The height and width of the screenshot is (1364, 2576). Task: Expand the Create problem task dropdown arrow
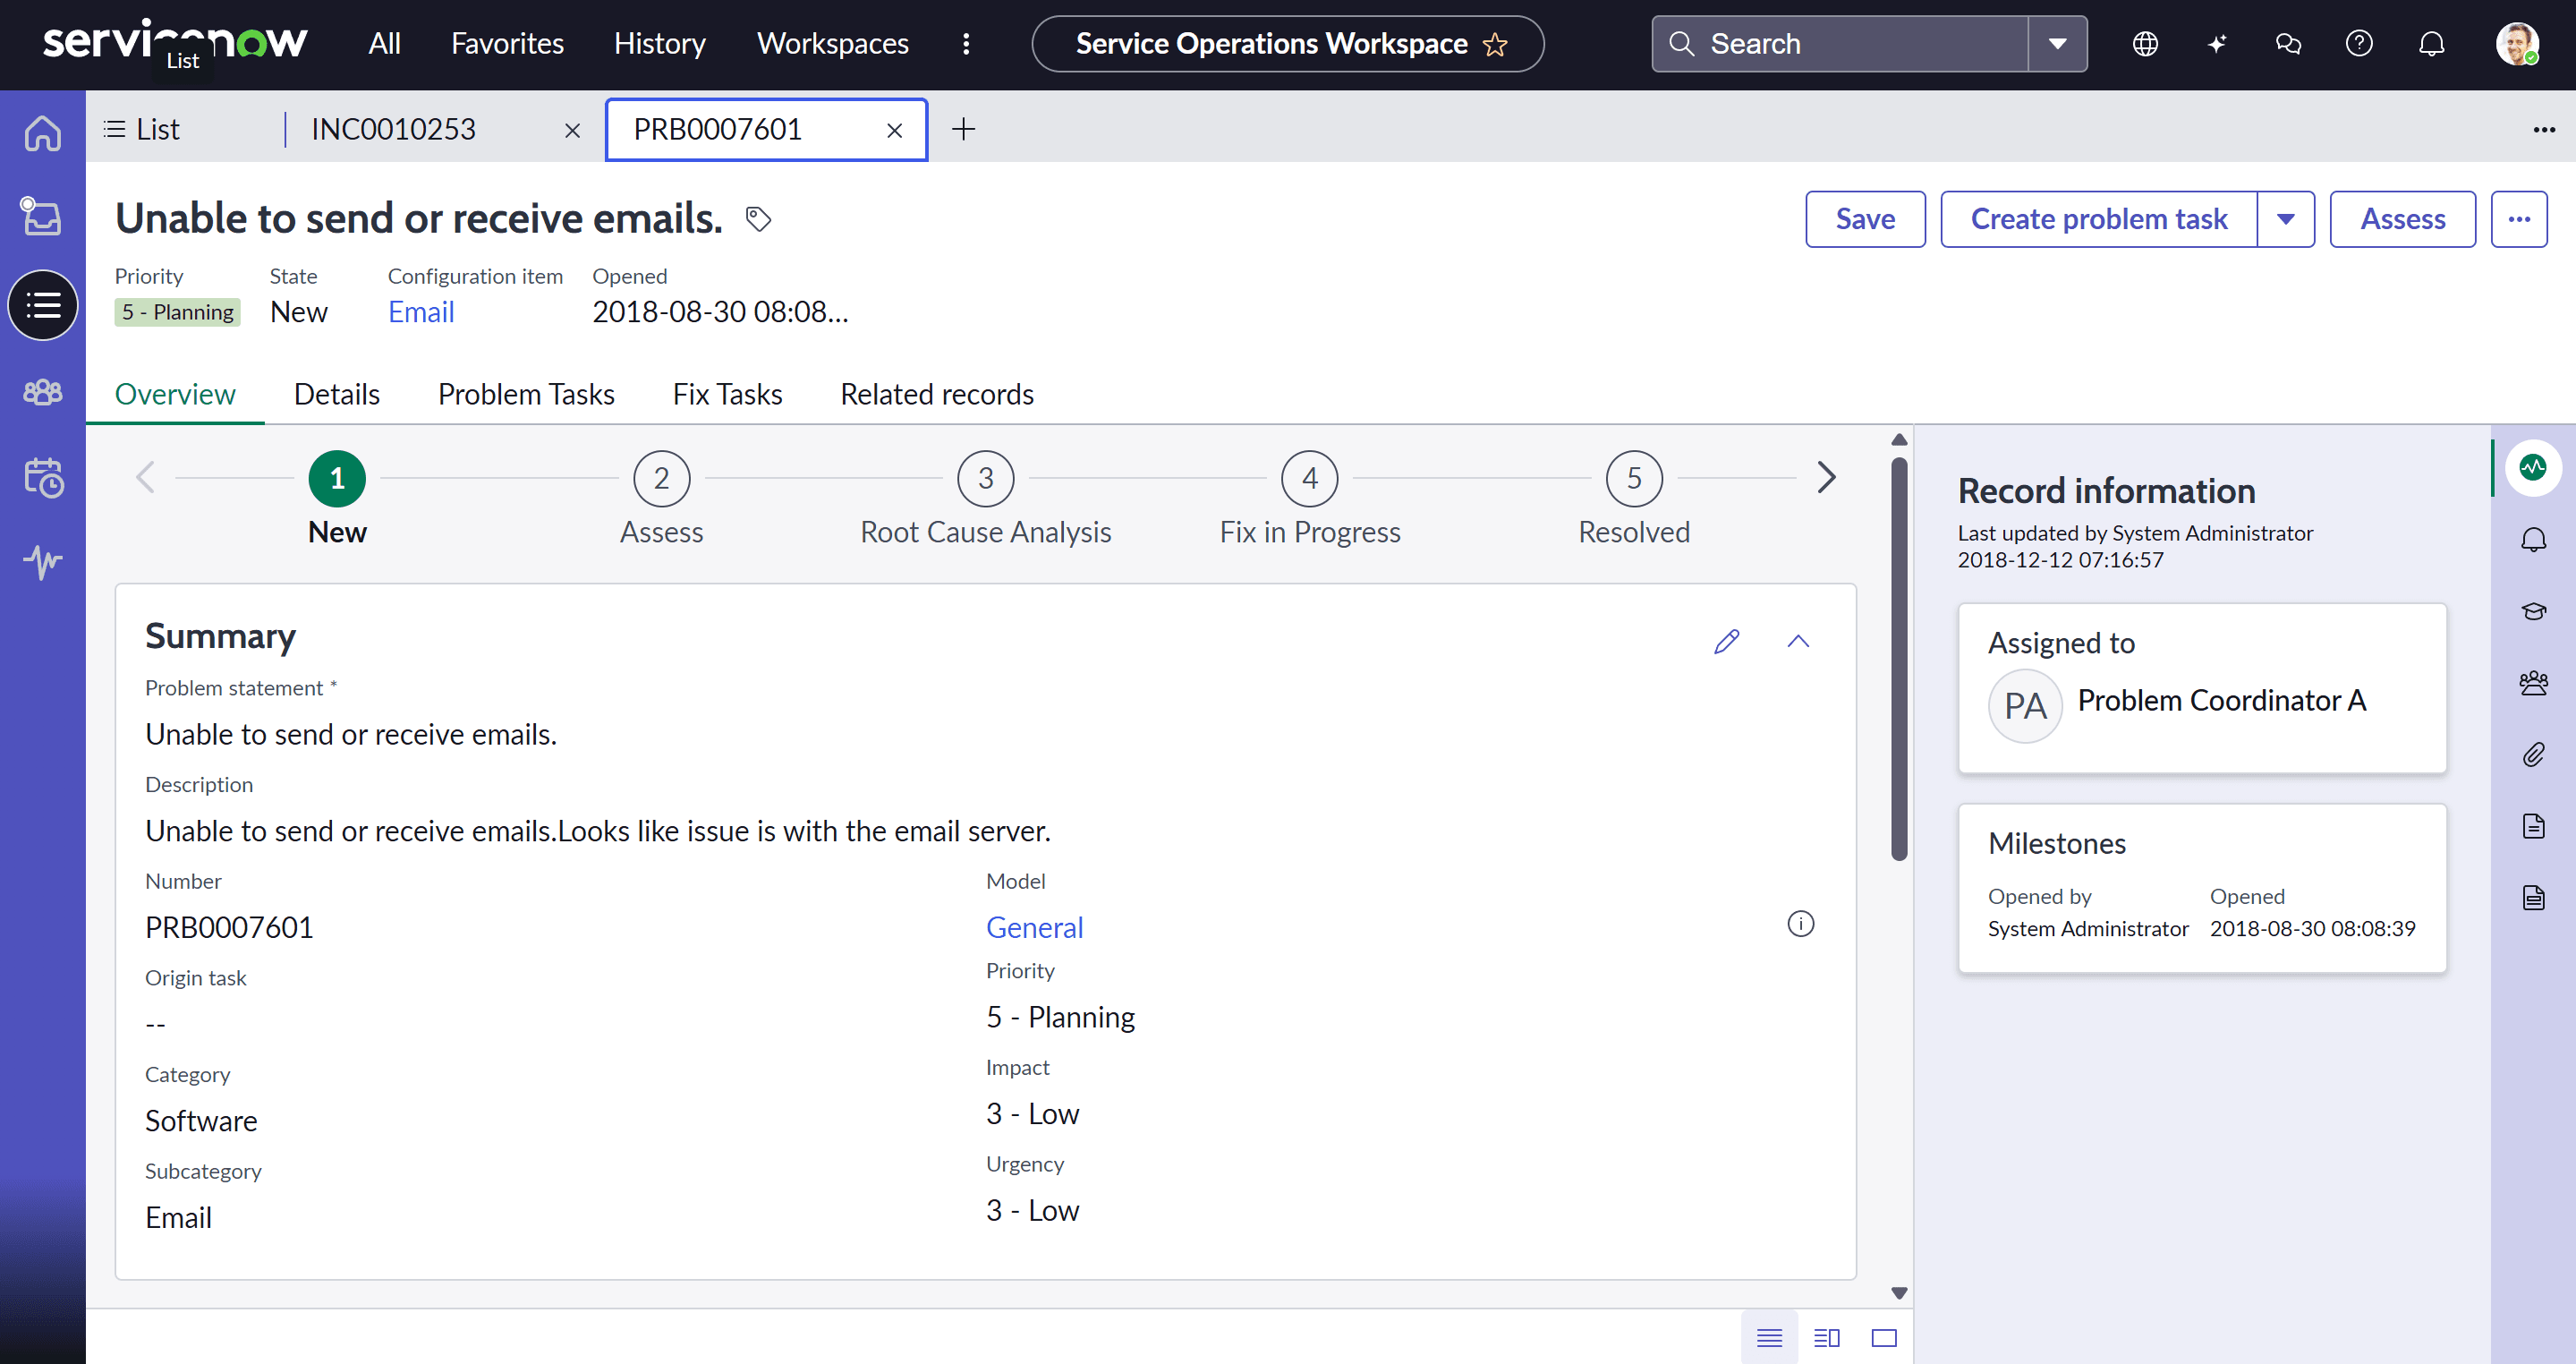pos(2285,219)
